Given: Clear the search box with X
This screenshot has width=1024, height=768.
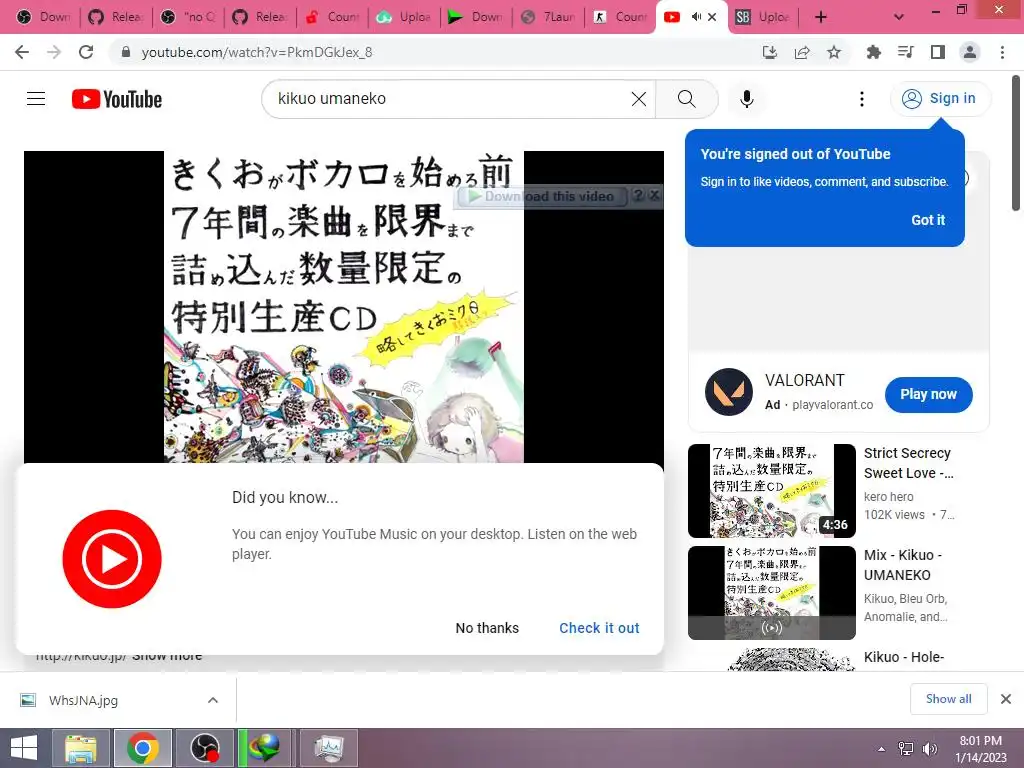Looking at the screenshot, I should click(639, 99).
